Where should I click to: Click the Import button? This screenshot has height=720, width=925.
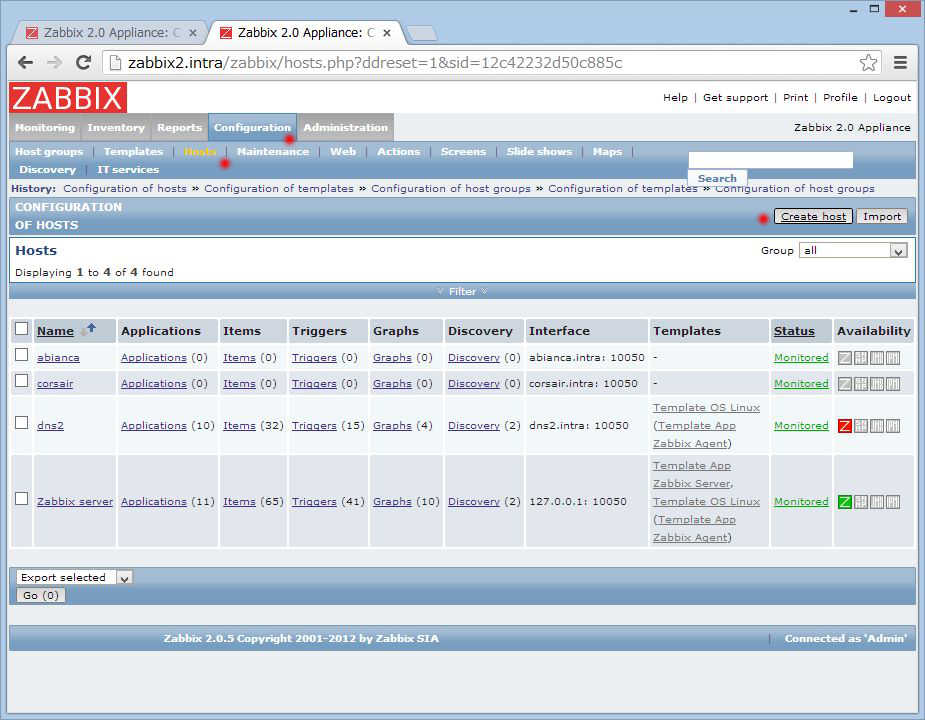coord(882,217)
